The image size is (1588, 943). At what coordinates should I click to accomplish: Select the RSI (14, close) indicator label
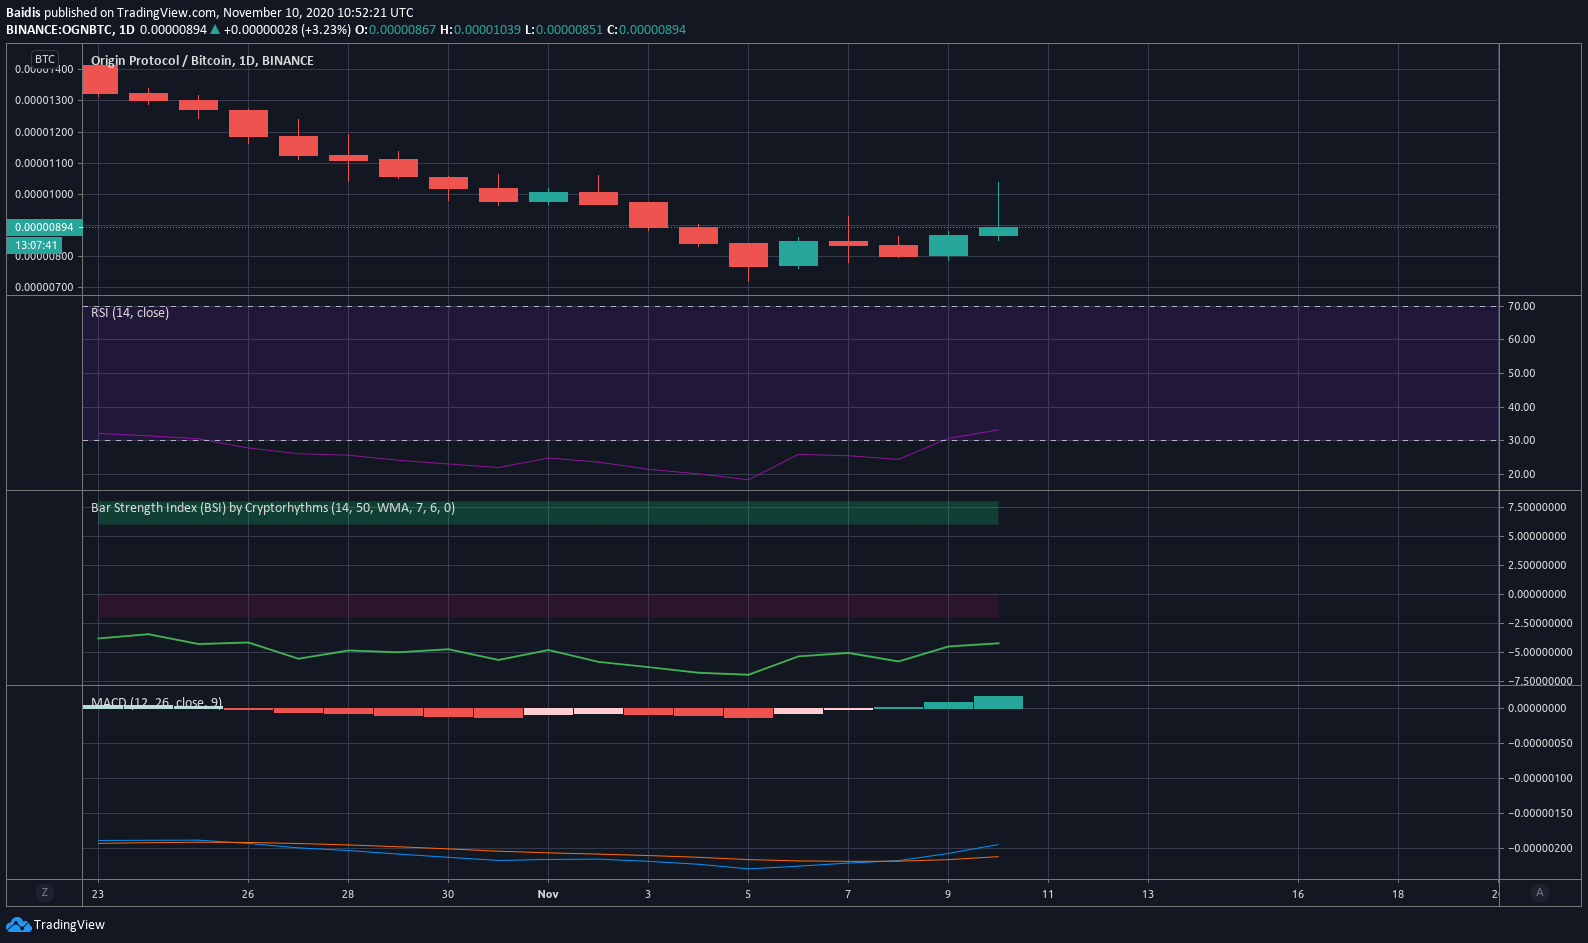[x=130, y=313]
